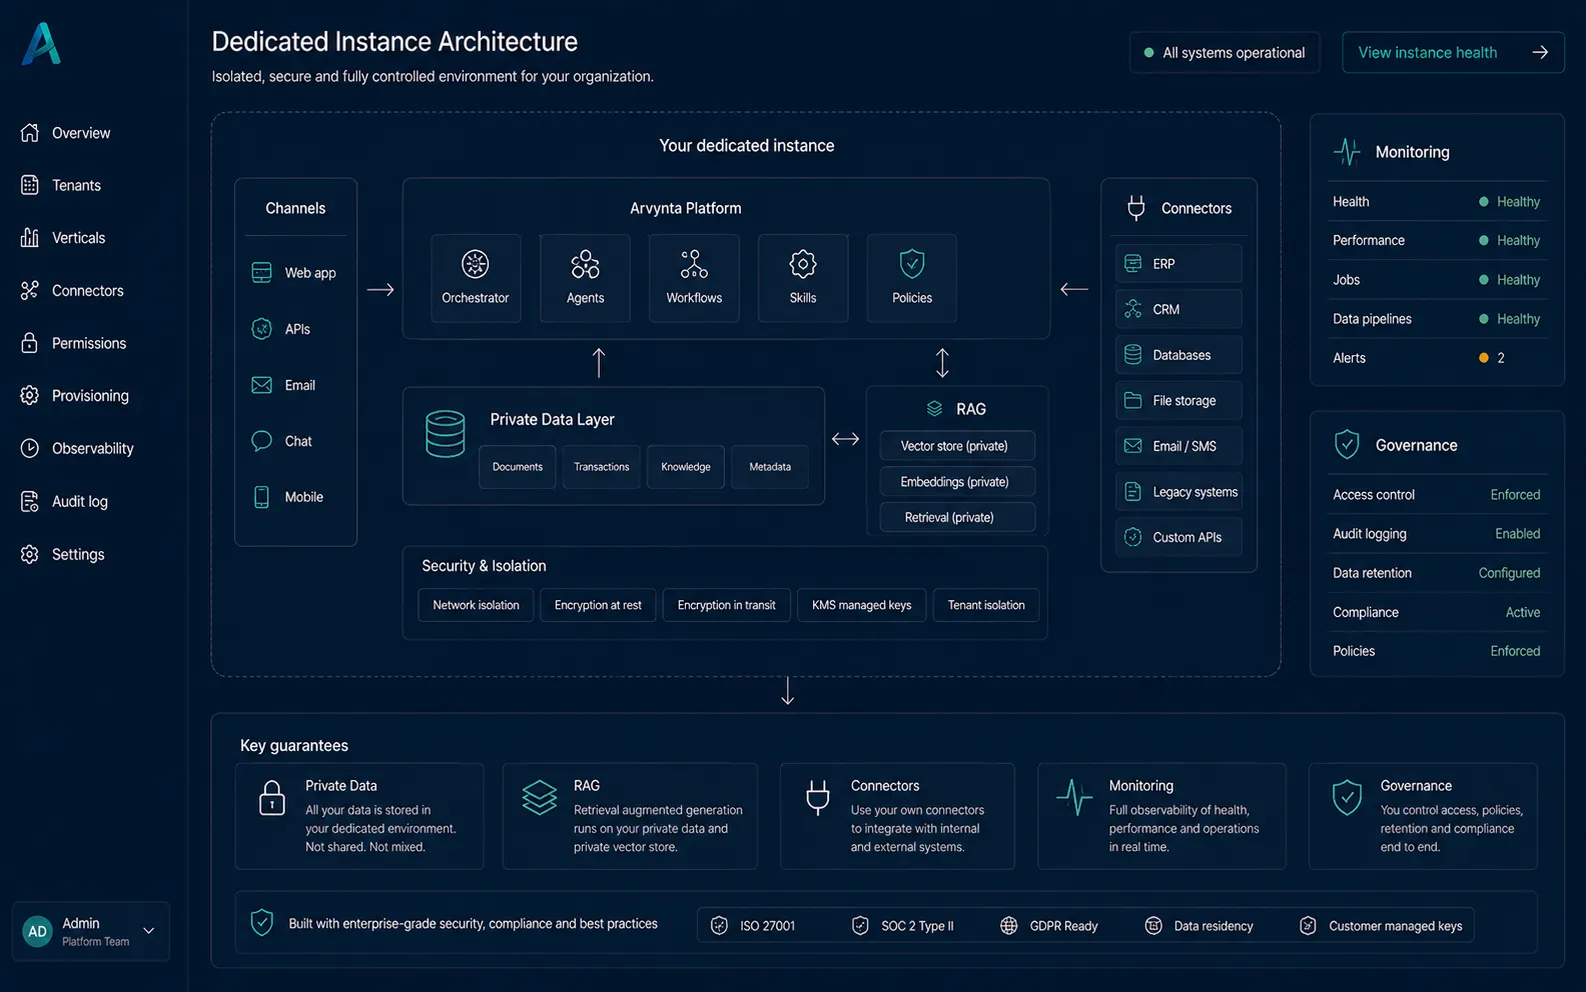Open Provisioning in sidebar
The height and width of the screenshot is (992, 1586).
90,395
